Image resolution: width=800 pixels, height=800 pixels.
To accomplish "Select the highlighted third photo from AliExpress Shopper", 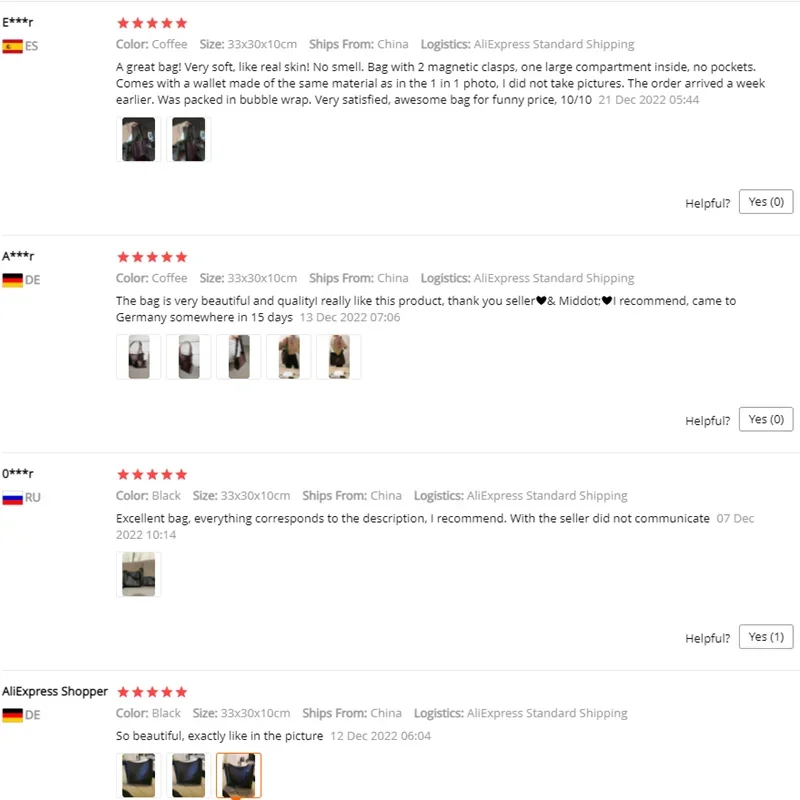I will click(x=238, y=775).
